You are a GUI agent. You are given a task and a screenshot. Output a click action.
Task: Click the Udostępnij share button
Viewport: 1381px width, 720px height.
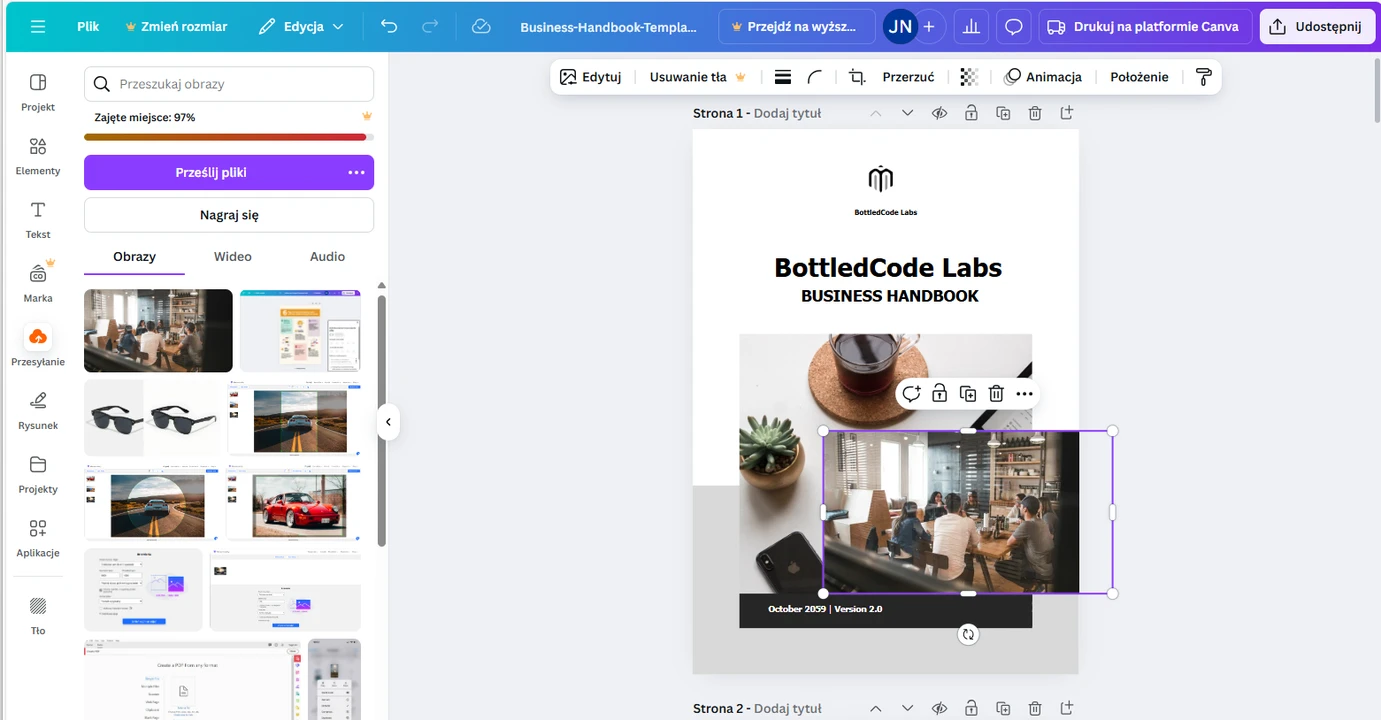tap(1316, 27)
